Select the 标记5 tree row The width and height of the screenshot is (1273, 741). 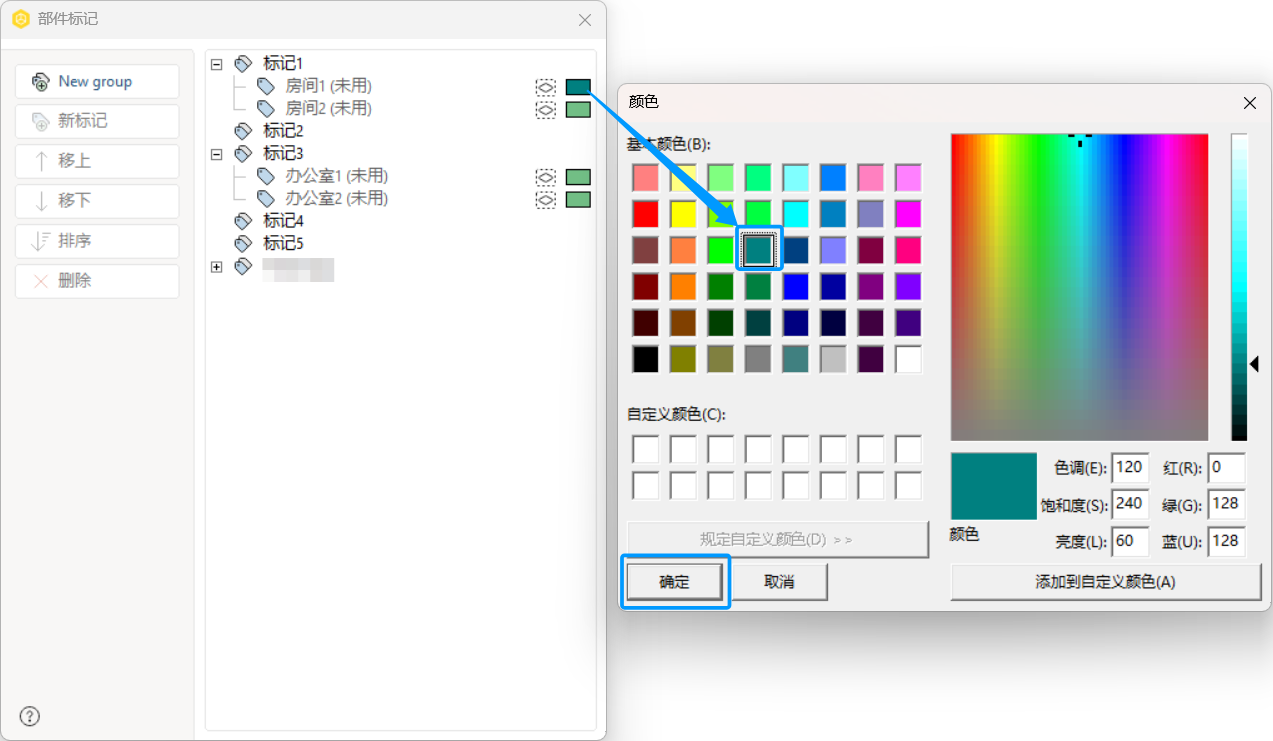click(x=283, y=243)
